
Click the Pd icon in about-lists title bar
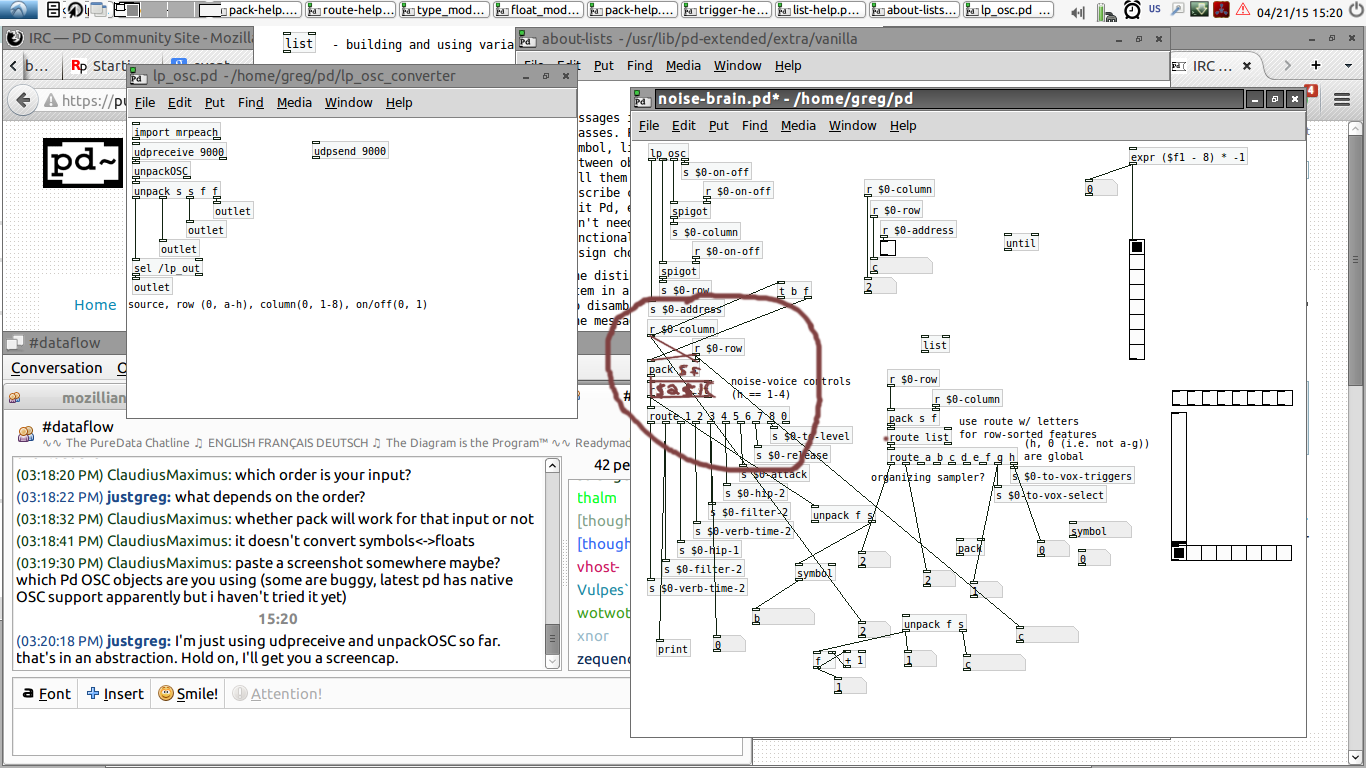pos(528,40)
